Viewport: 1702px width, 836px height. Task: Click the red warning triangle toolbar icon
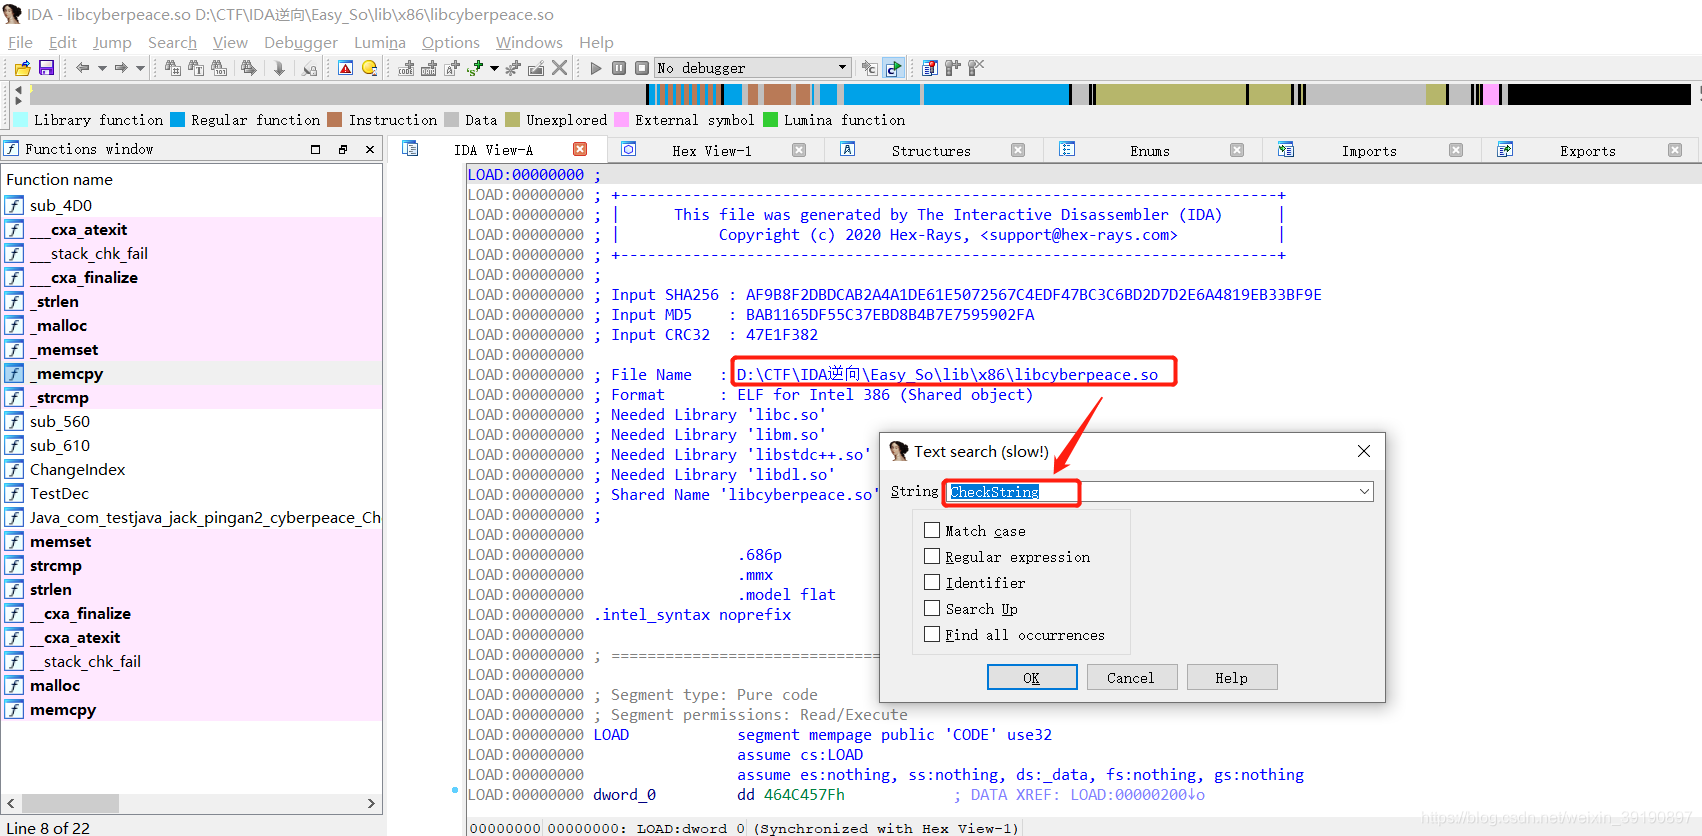[345, 68]
